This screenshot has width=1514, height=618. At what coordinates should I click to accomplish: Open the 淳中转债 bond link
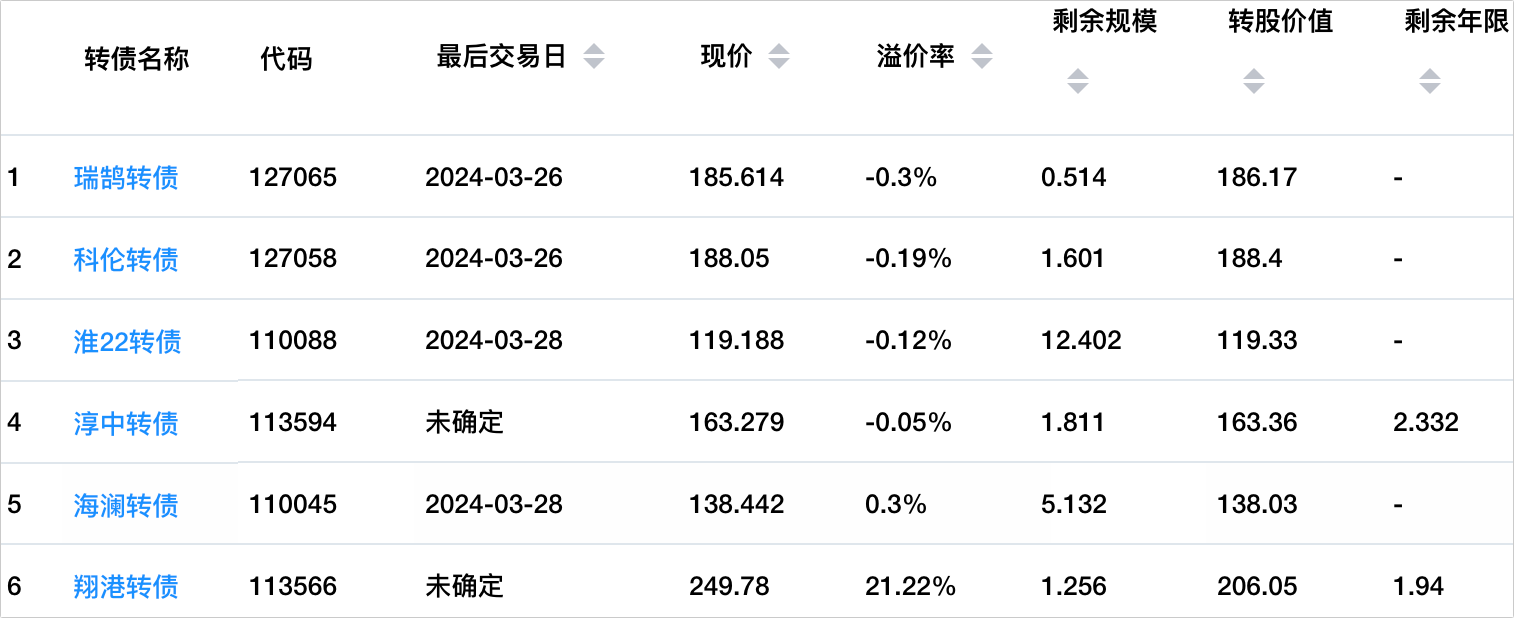(x=126, y=423)
